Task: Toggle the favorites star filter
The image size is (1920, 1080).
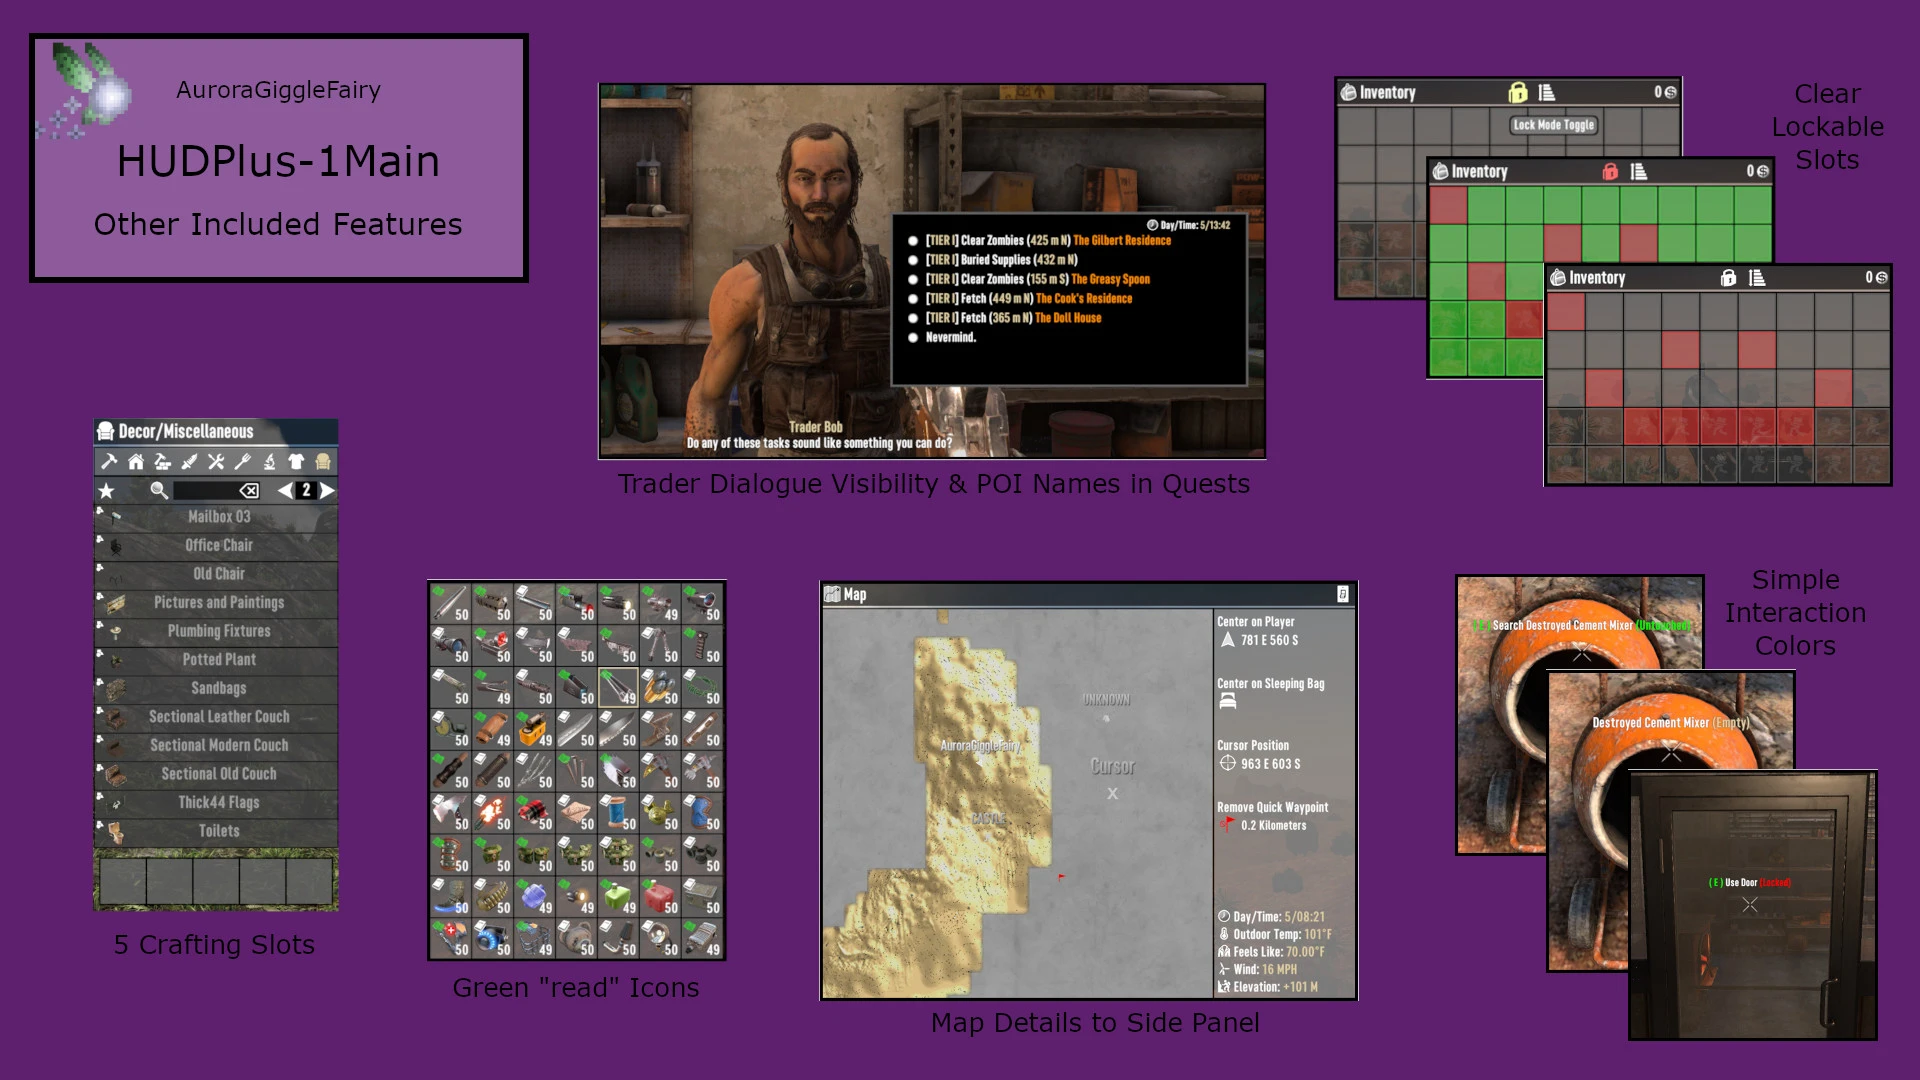Action: click(x=106, y=491)
